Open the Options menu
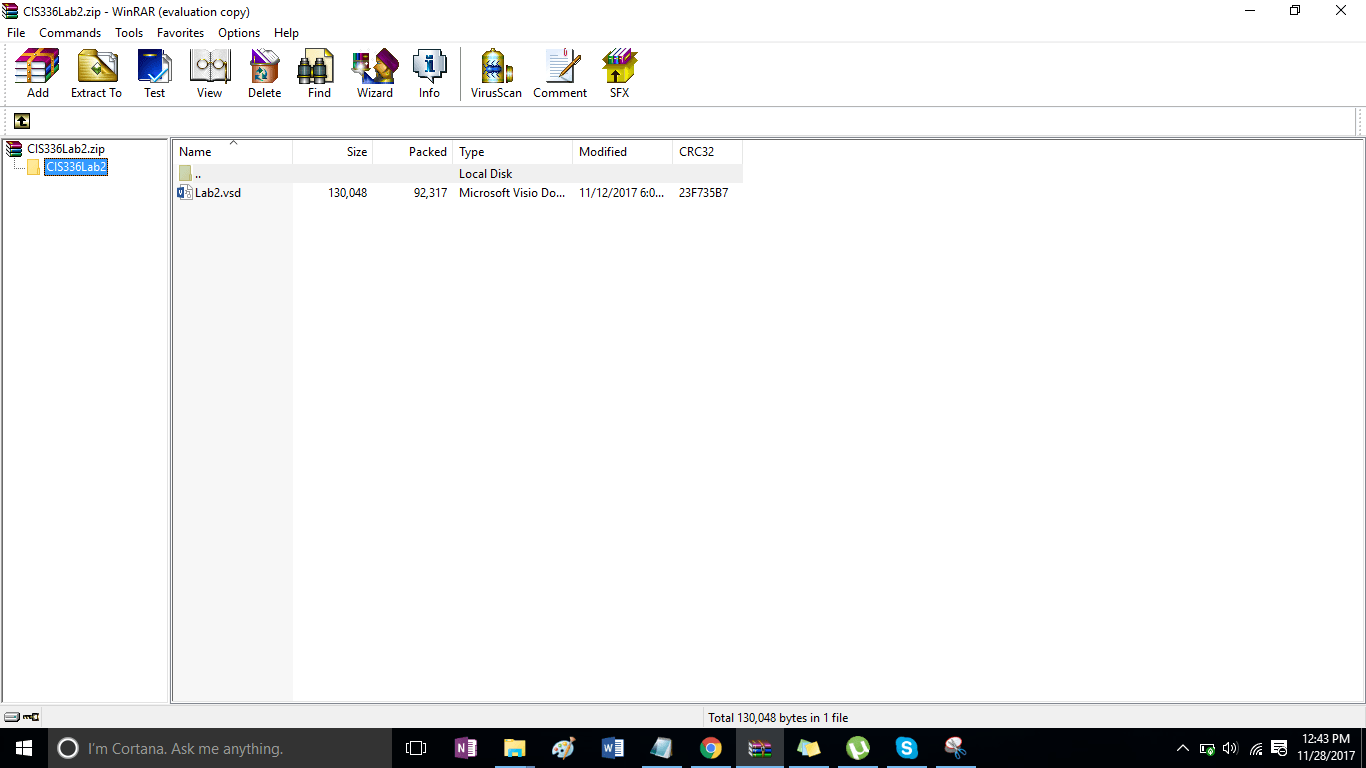Viewport: 1366px width, 768px height. [239, 33]
